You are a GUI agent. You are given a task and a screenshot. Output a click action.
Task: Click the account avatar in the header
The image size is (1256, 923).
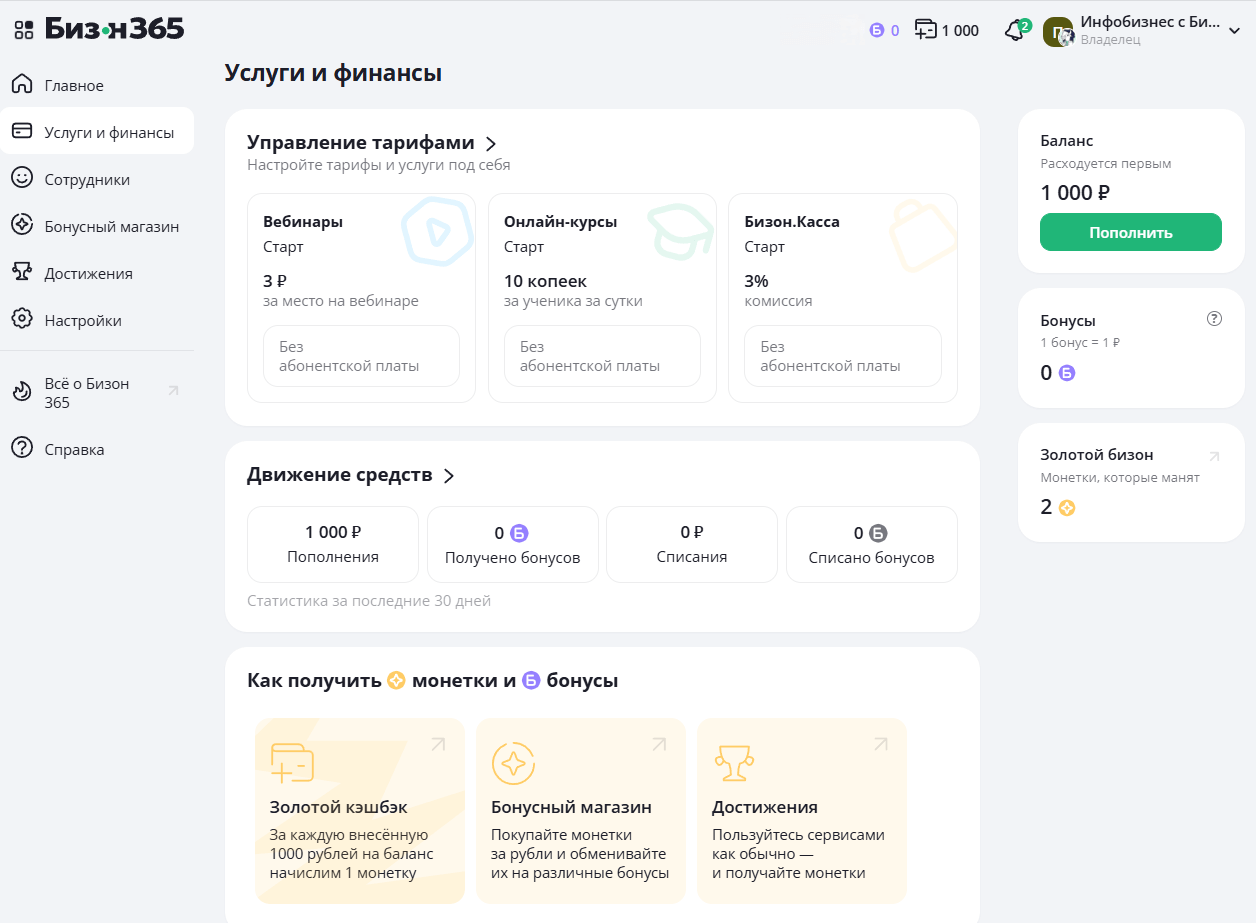tap(1057, 32)
